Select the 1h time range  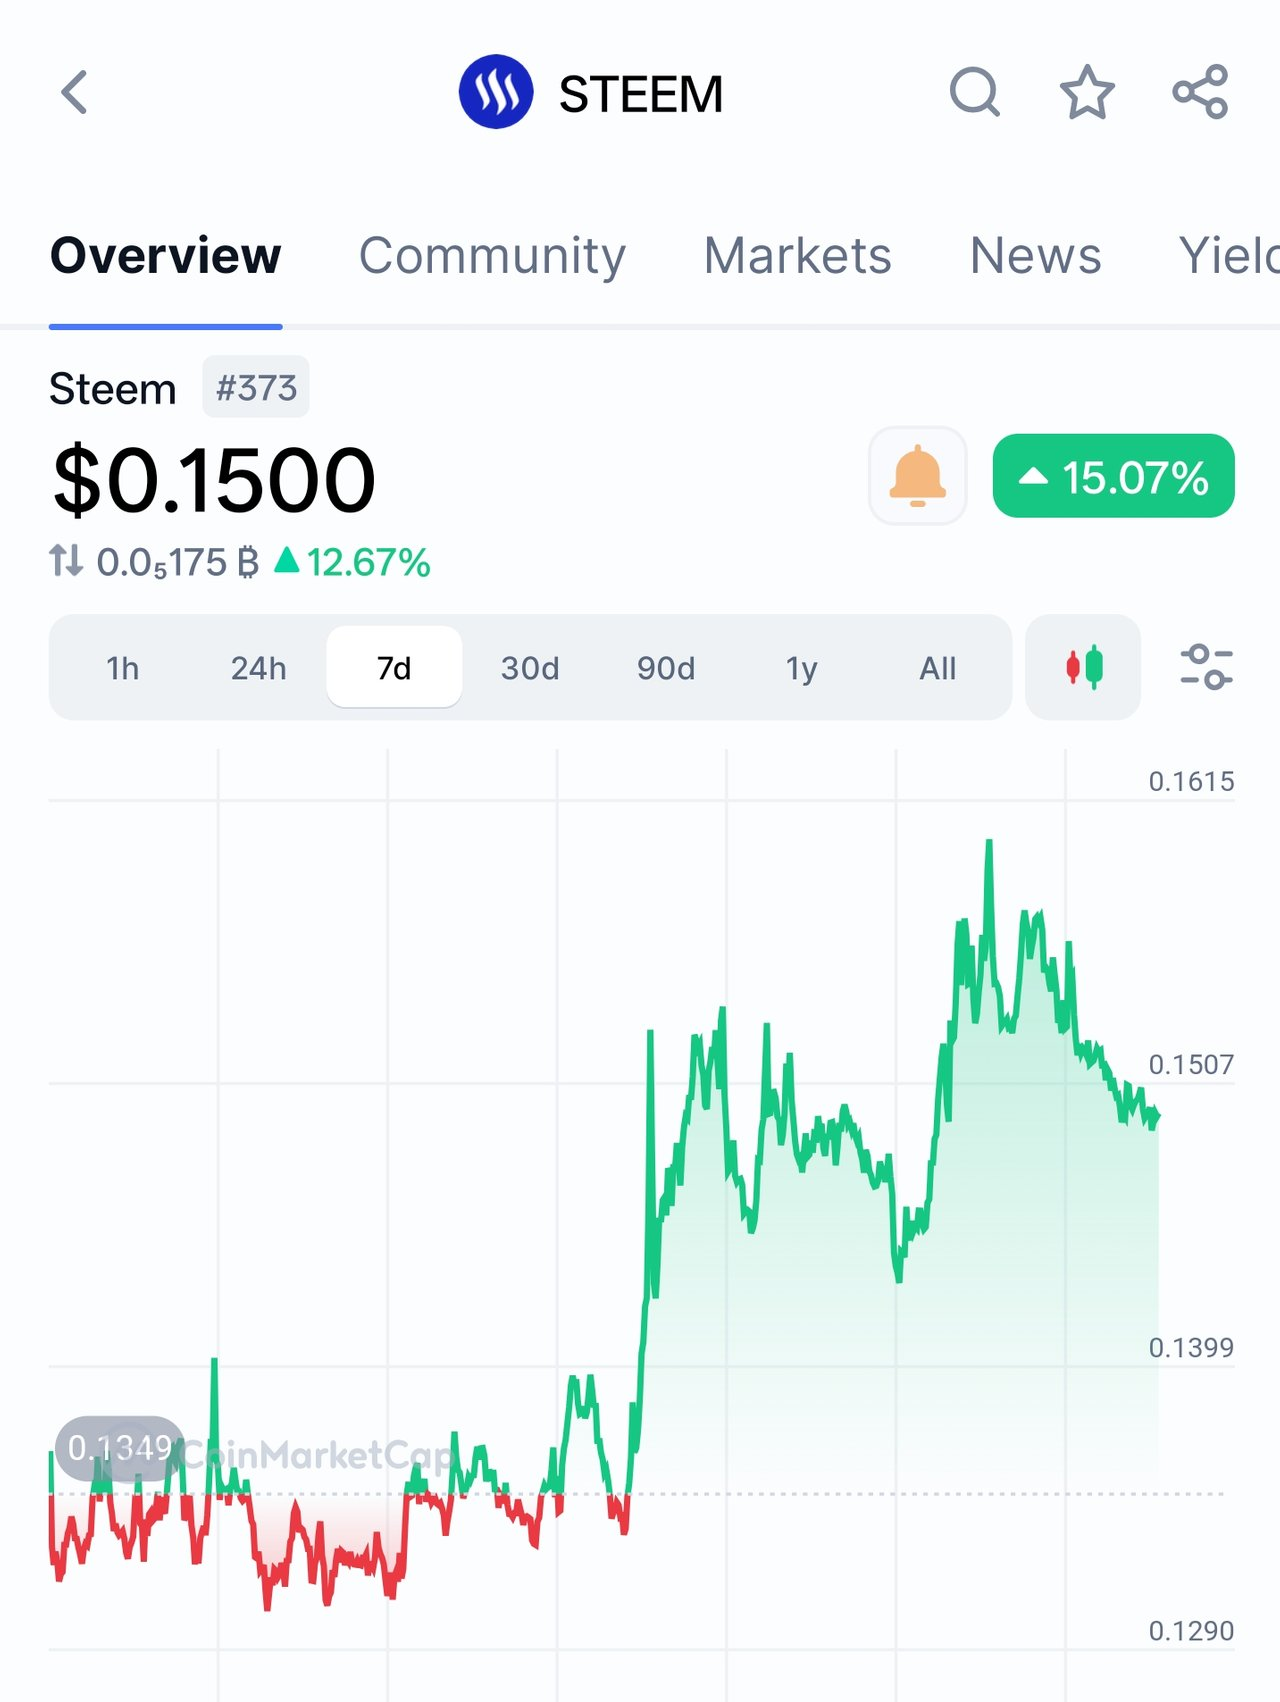[123, 668]
